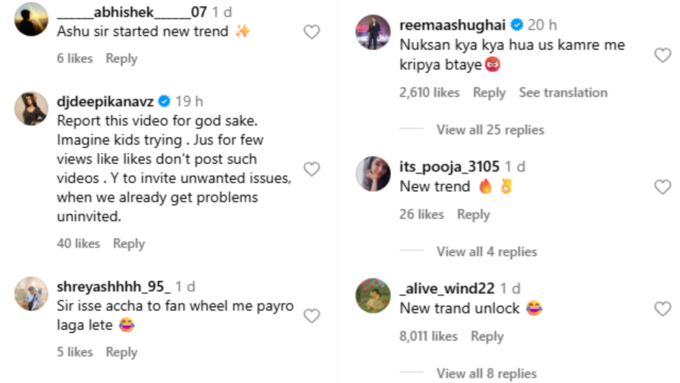Like reemaashughai's comment with the heart icon
680x383 pixels.
[662, 55]
